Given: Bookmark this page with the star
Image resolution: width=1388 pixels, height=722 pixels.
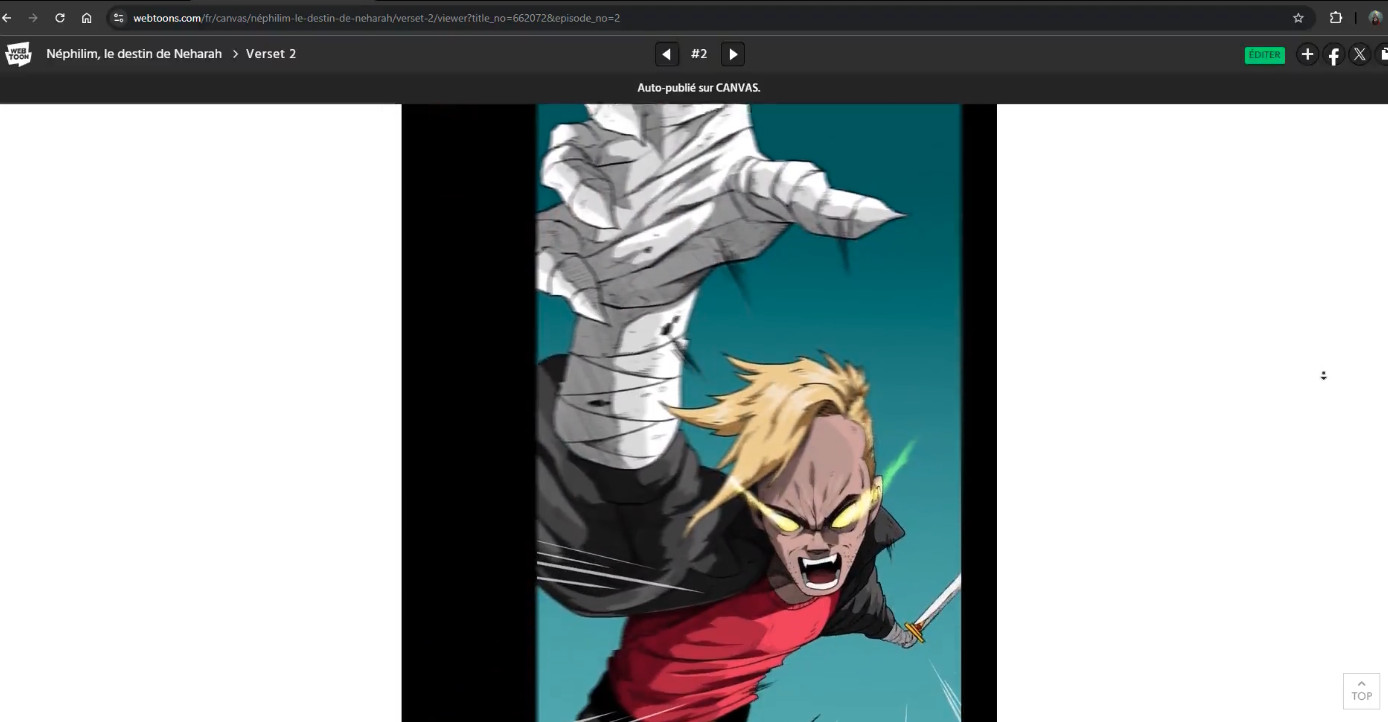Looking at the screenshot, I should coord(1298,18).
